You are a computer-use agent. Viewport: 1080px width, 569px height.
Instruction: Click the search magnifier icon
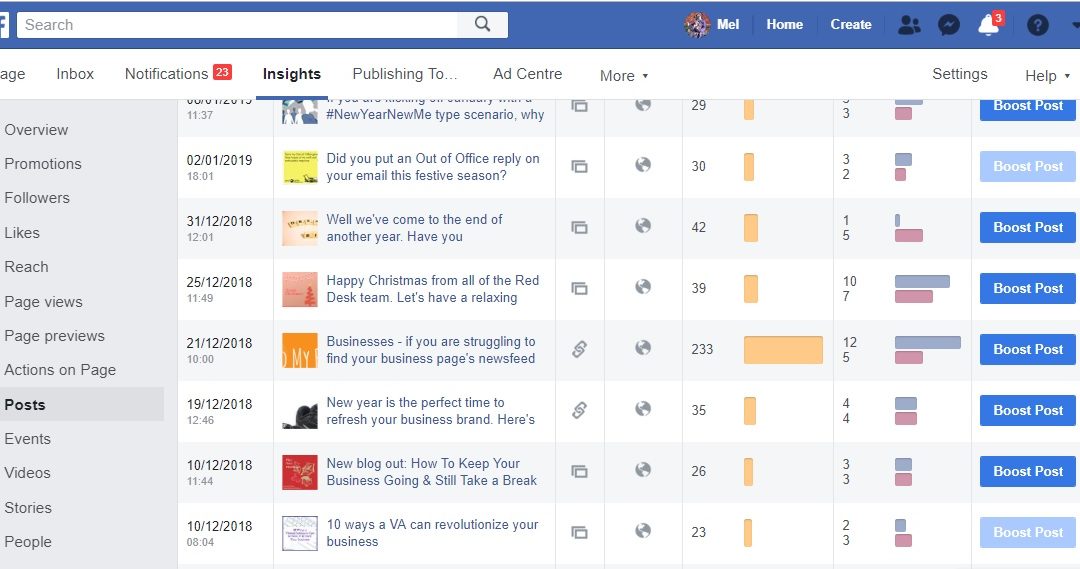point(483,25)
